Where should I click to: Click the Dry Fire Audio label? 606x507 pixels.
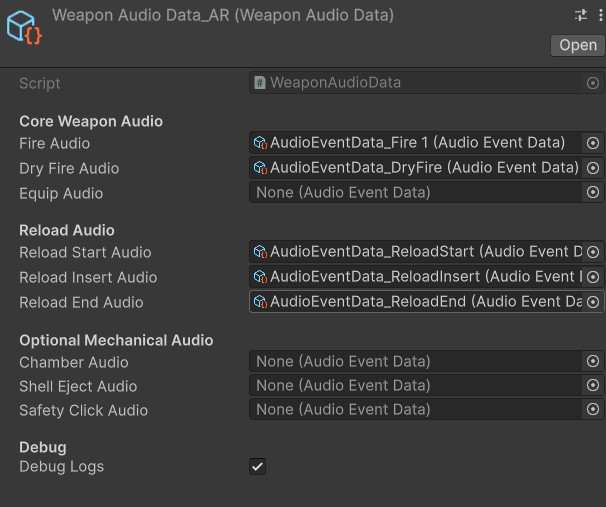(69, 169)
